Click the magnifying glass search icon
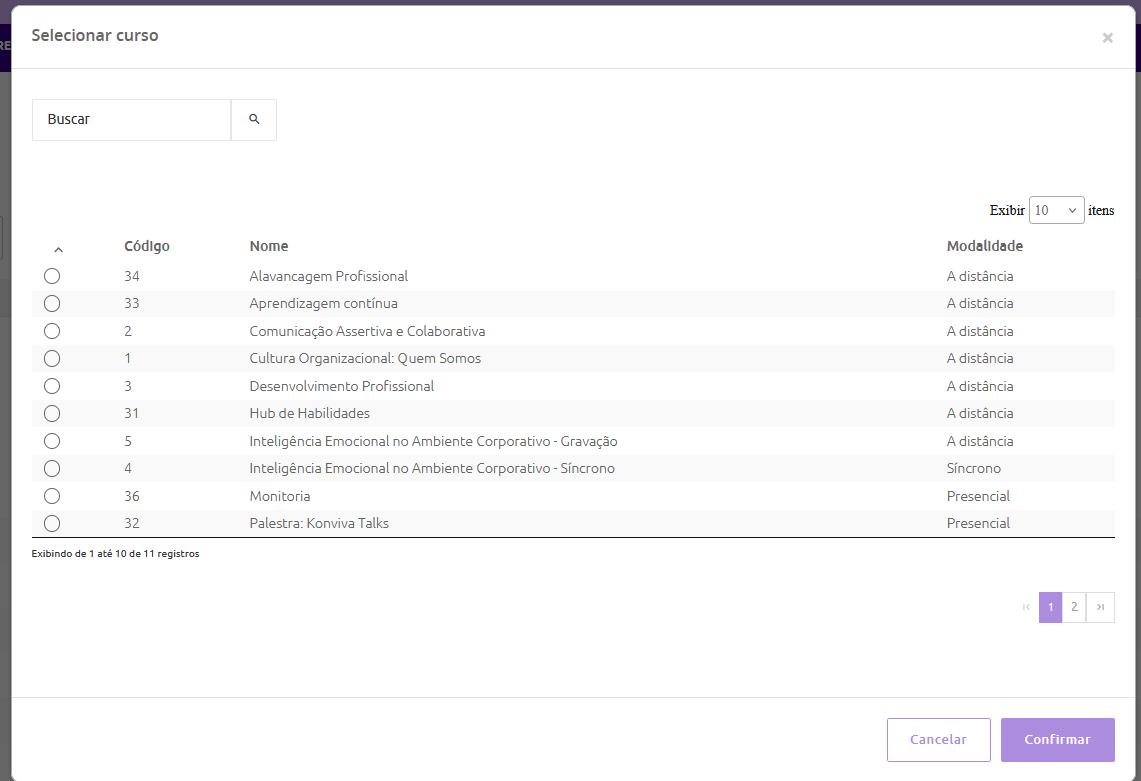1141x781 pixels. pyautogui.click(x=254, y=119)
